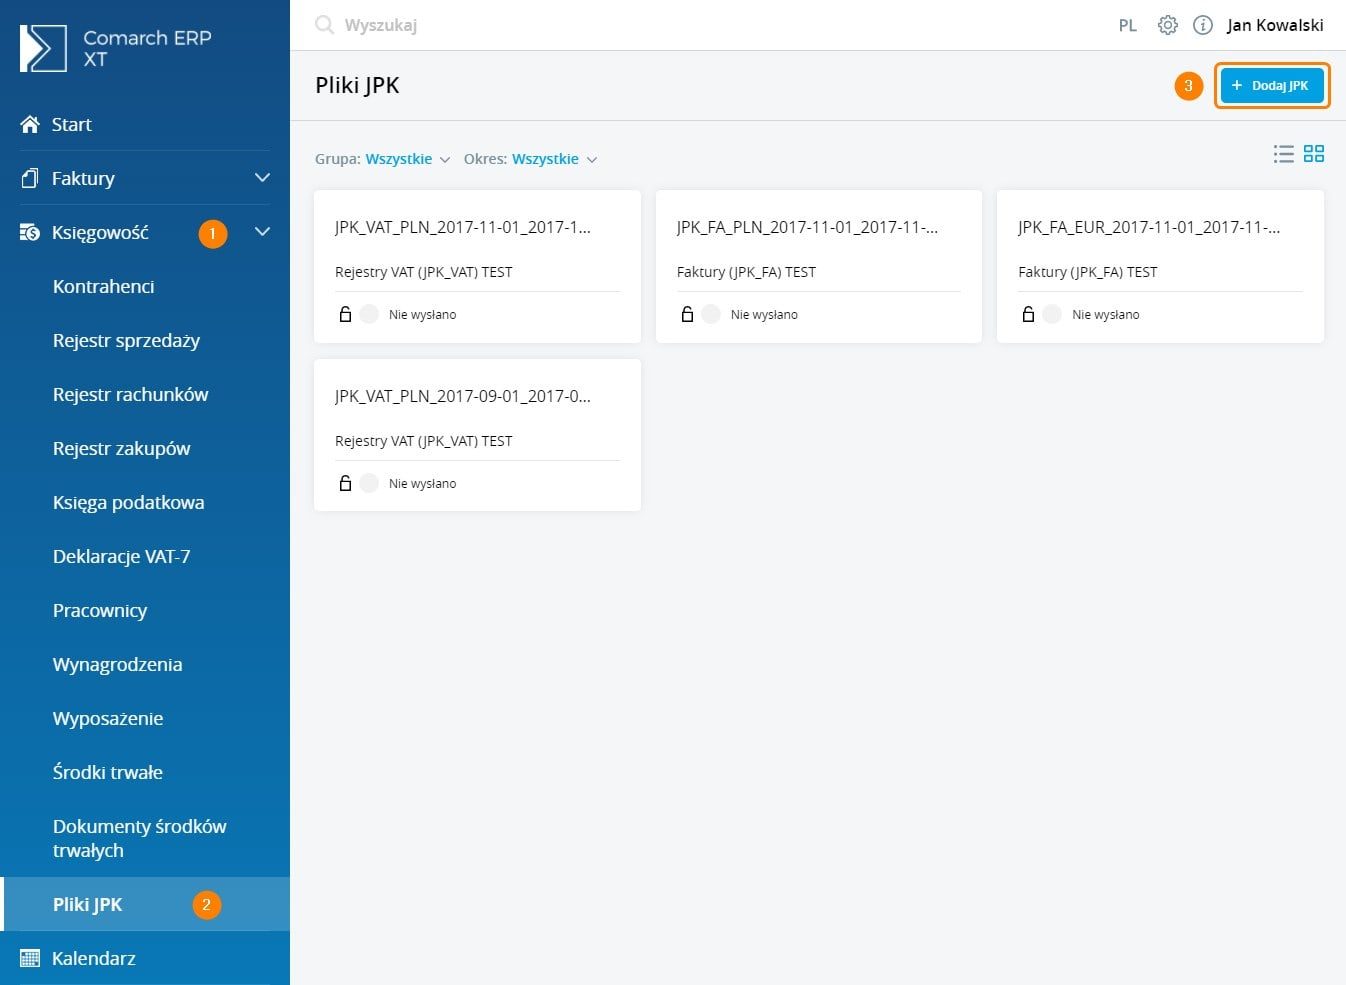Click the Start home icon
Screen dimensions: 1346x985
[30, 125]
